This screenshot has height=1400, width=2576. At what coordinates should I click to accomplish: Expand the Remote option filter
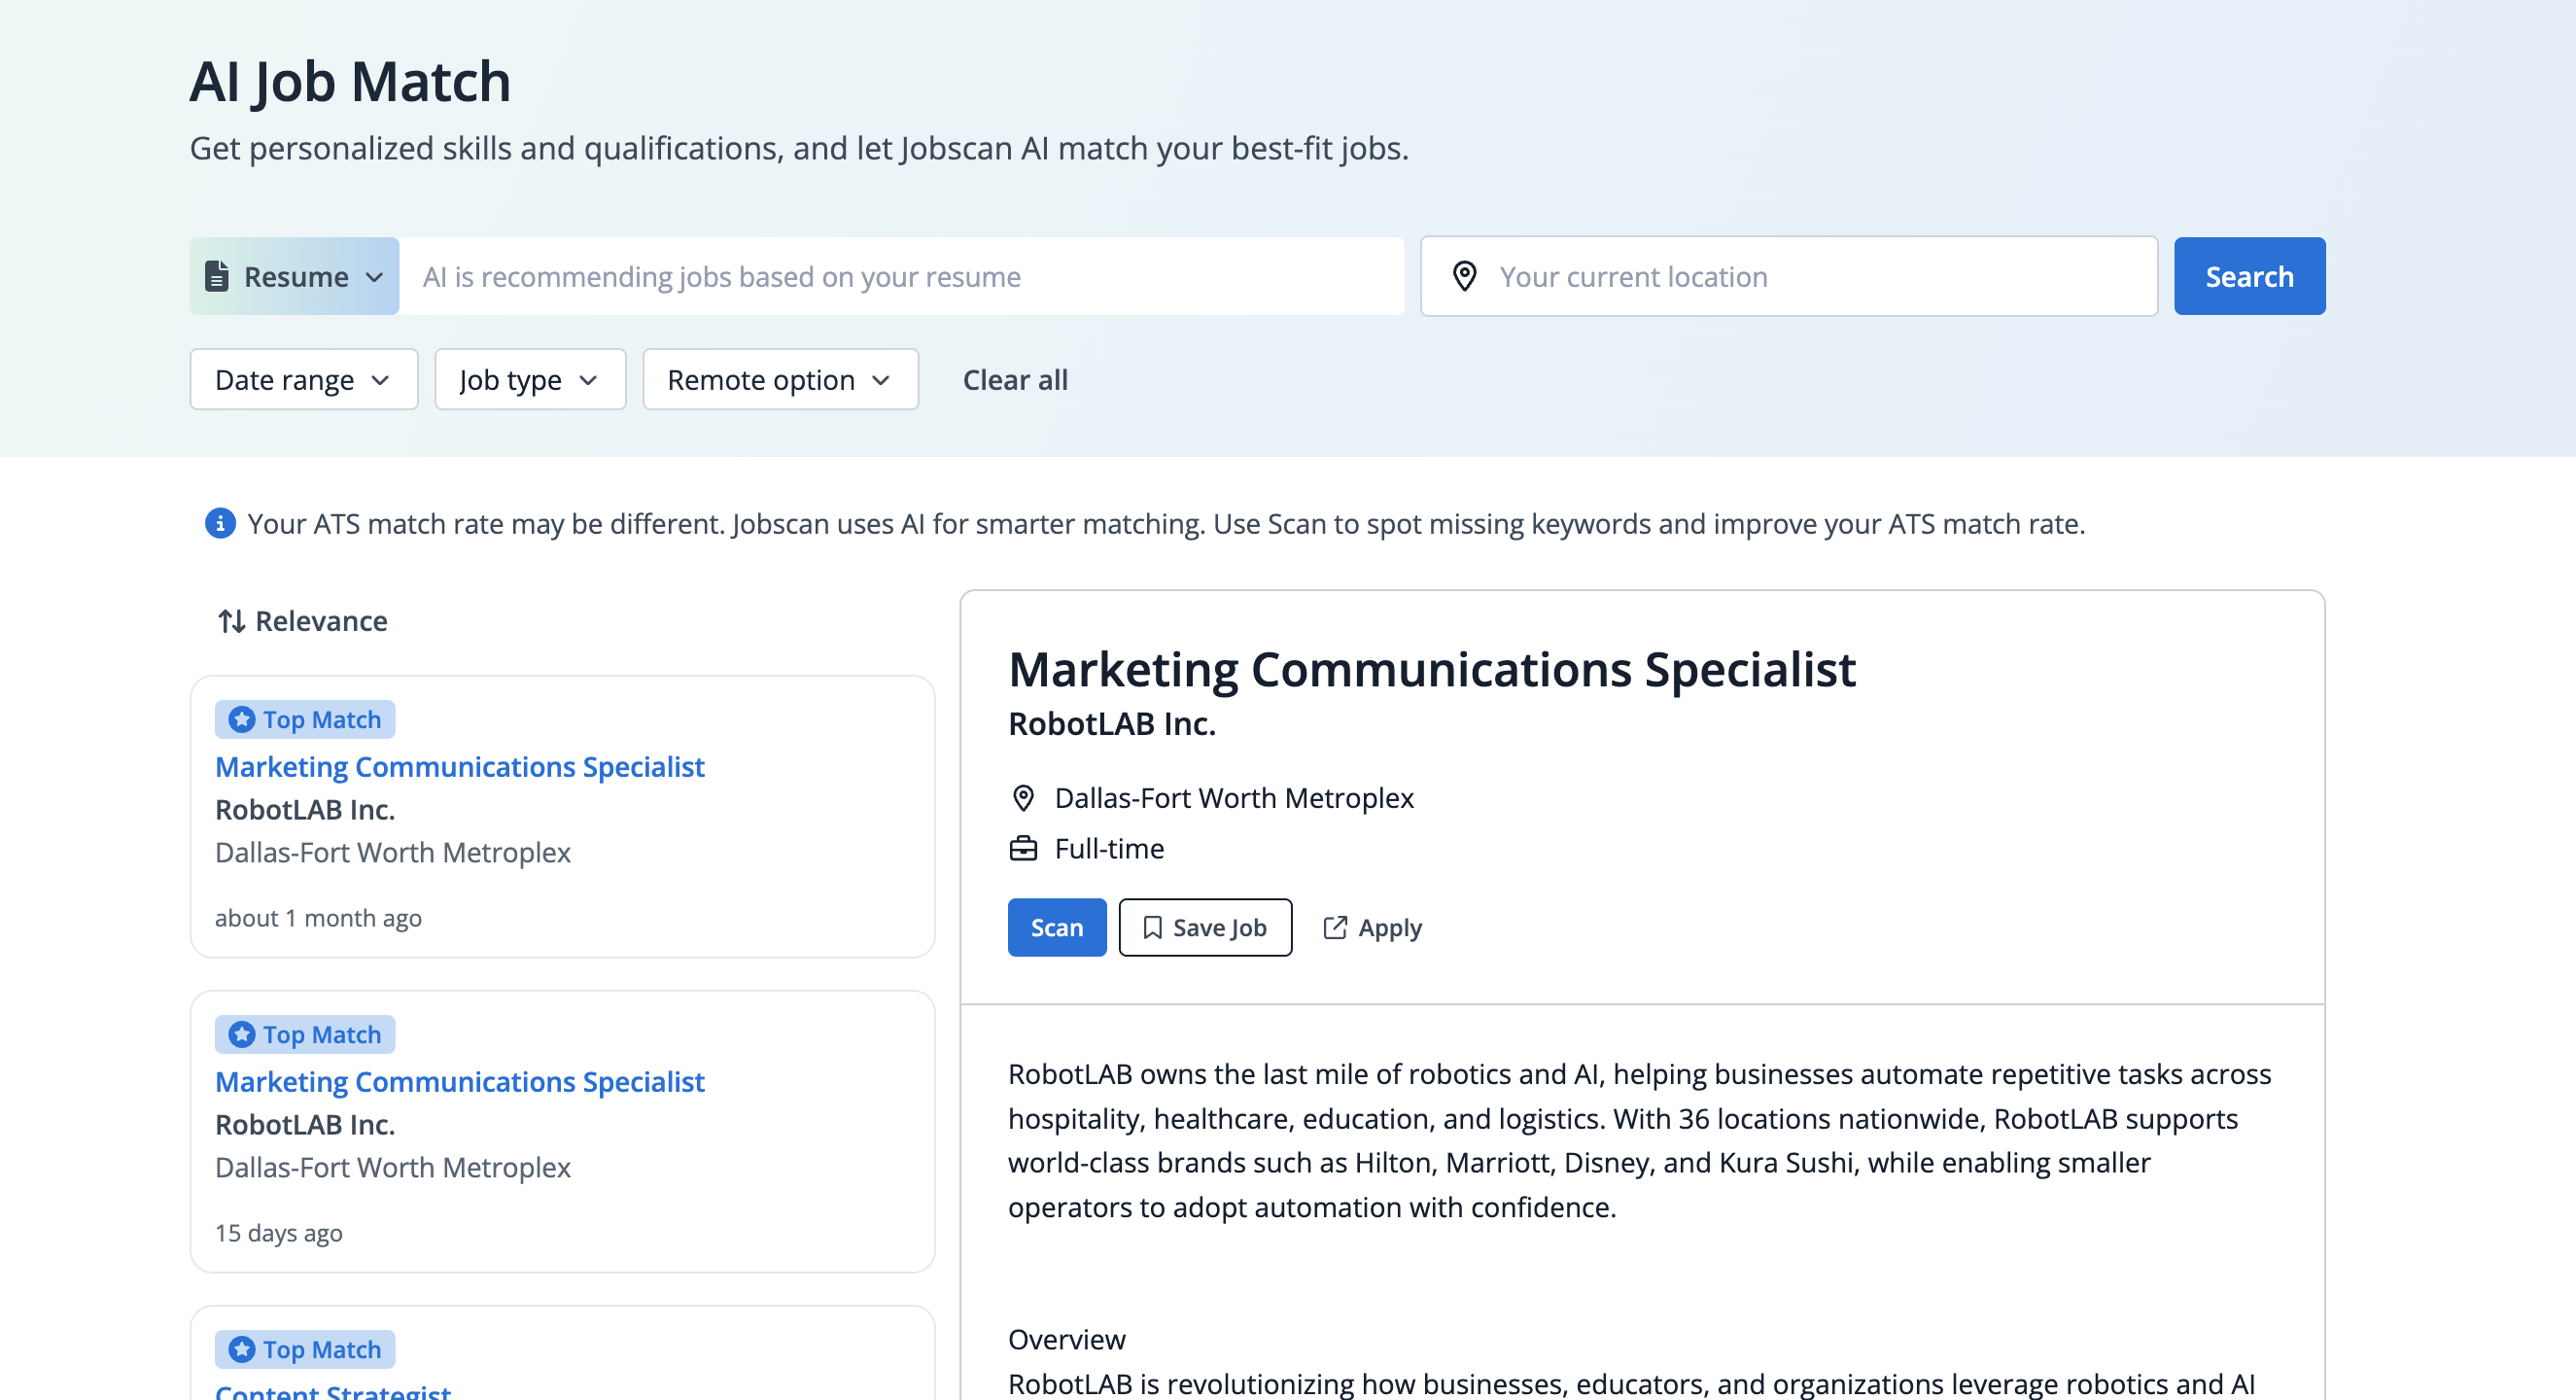[779, 380]
